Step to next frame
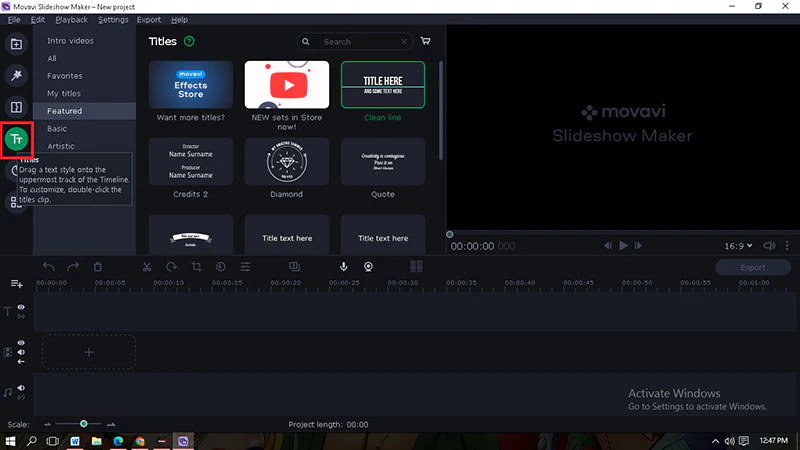Image resolution: width=800 pixels, height=450 pixels. (638, 246)
